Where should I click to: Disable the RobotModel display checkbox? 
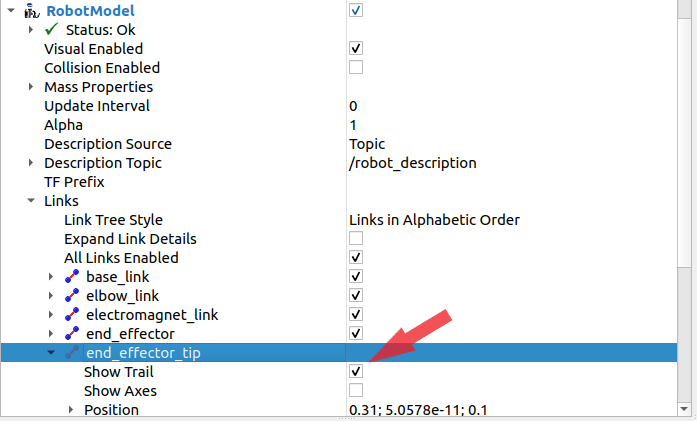click(x=356, y=10)
